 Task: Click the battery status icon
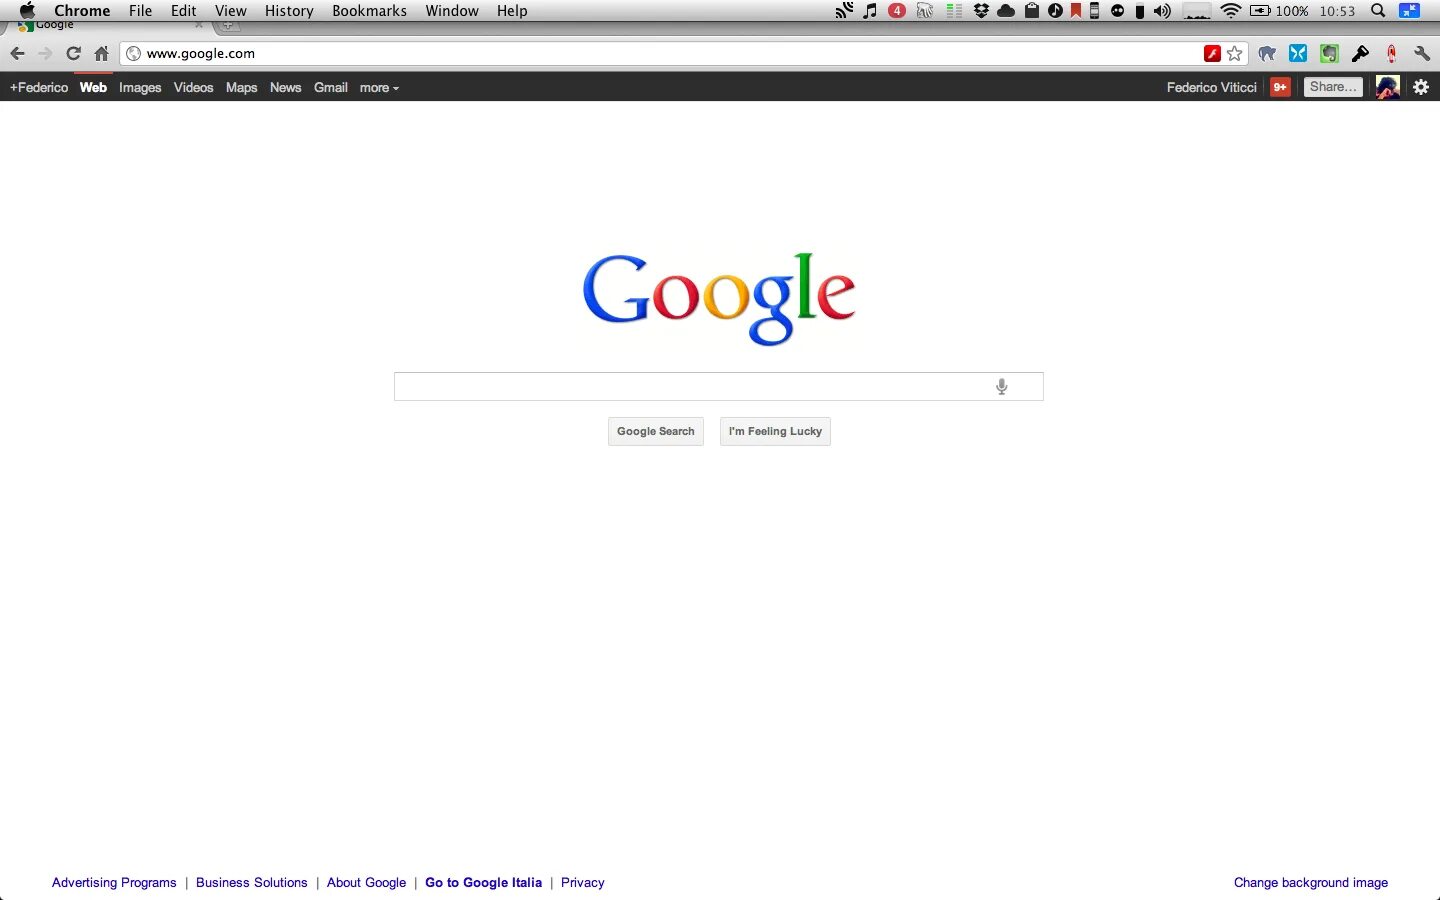point(1260,11)
